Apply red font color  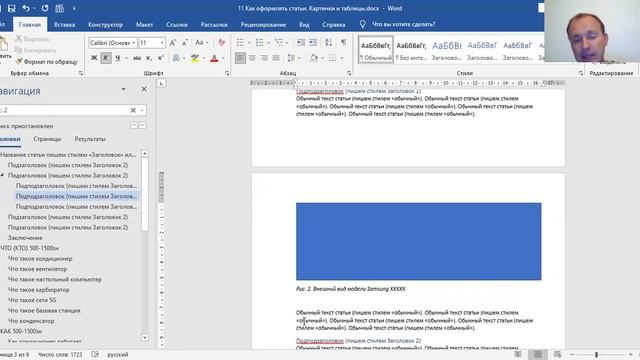(x=214, y=58)
